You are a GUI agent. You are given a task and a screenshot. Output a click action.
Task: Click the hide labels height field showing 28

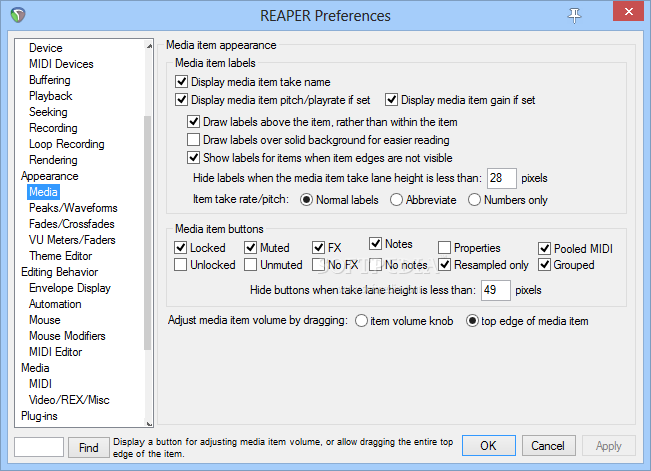click(502, 178)
